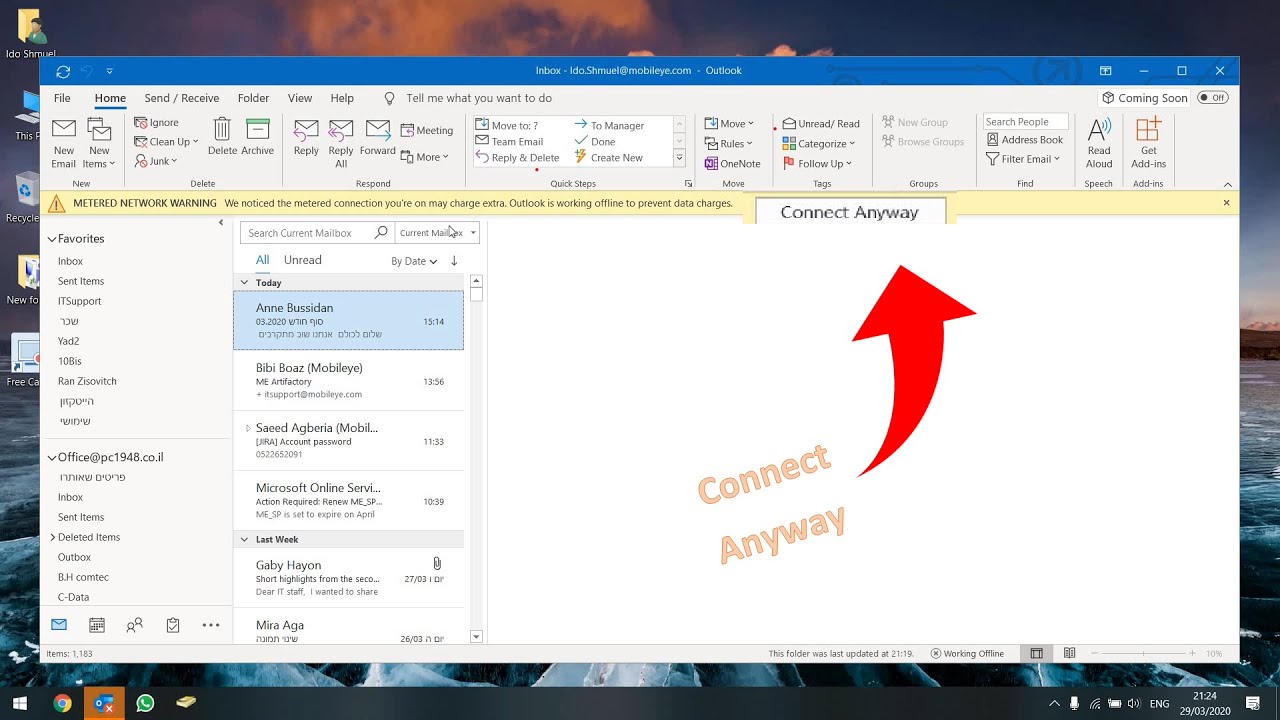Select the To Manager quick step

[609, 125]
